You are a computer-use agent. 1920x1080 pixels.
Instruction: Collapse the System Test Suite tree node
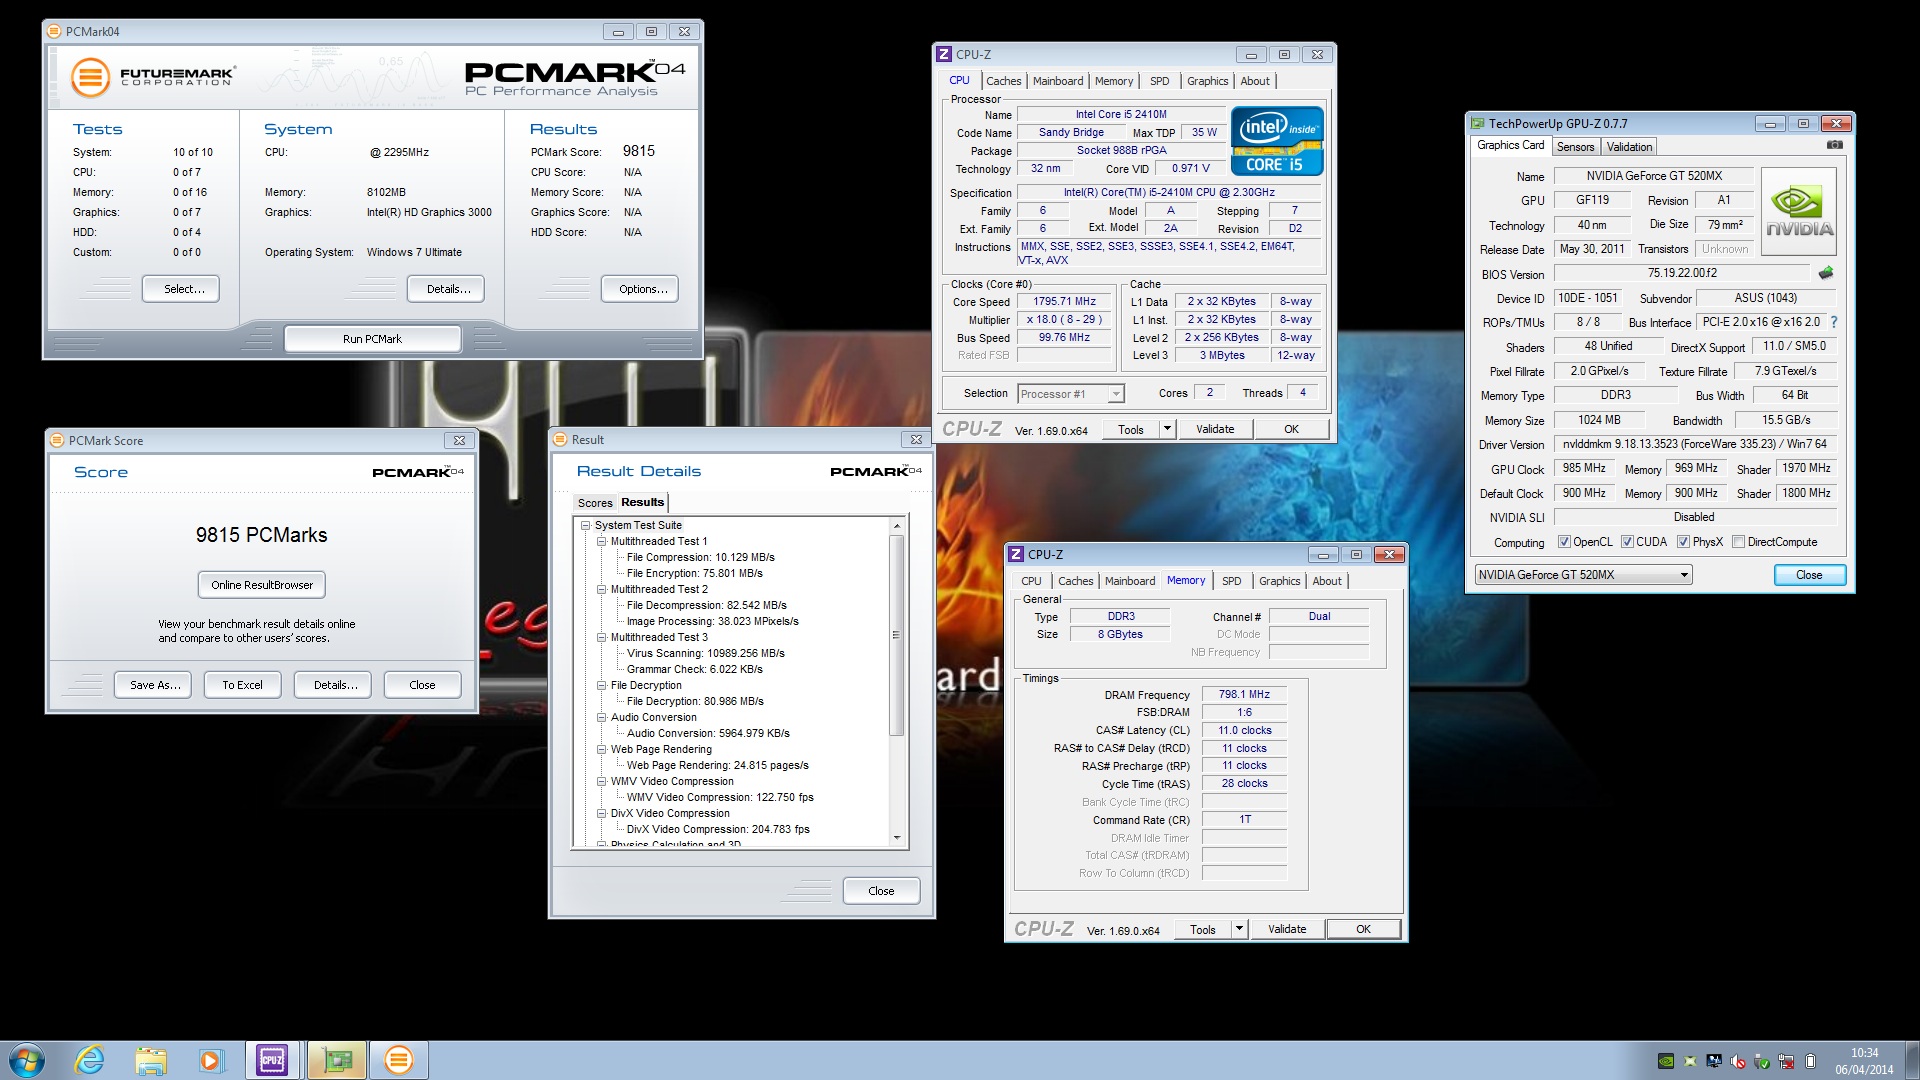[586, 525]
